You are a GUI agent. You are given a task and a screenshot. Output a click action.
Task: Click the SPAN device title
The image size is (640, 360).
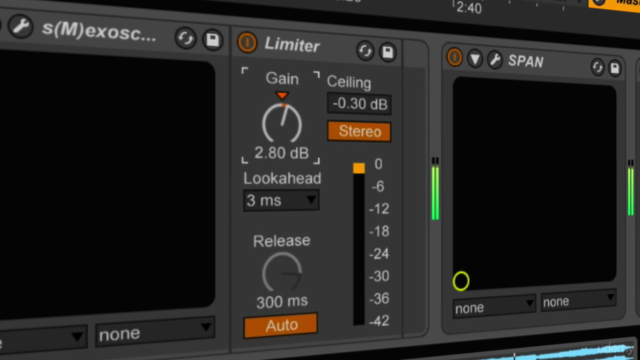[x=526, y=61]
